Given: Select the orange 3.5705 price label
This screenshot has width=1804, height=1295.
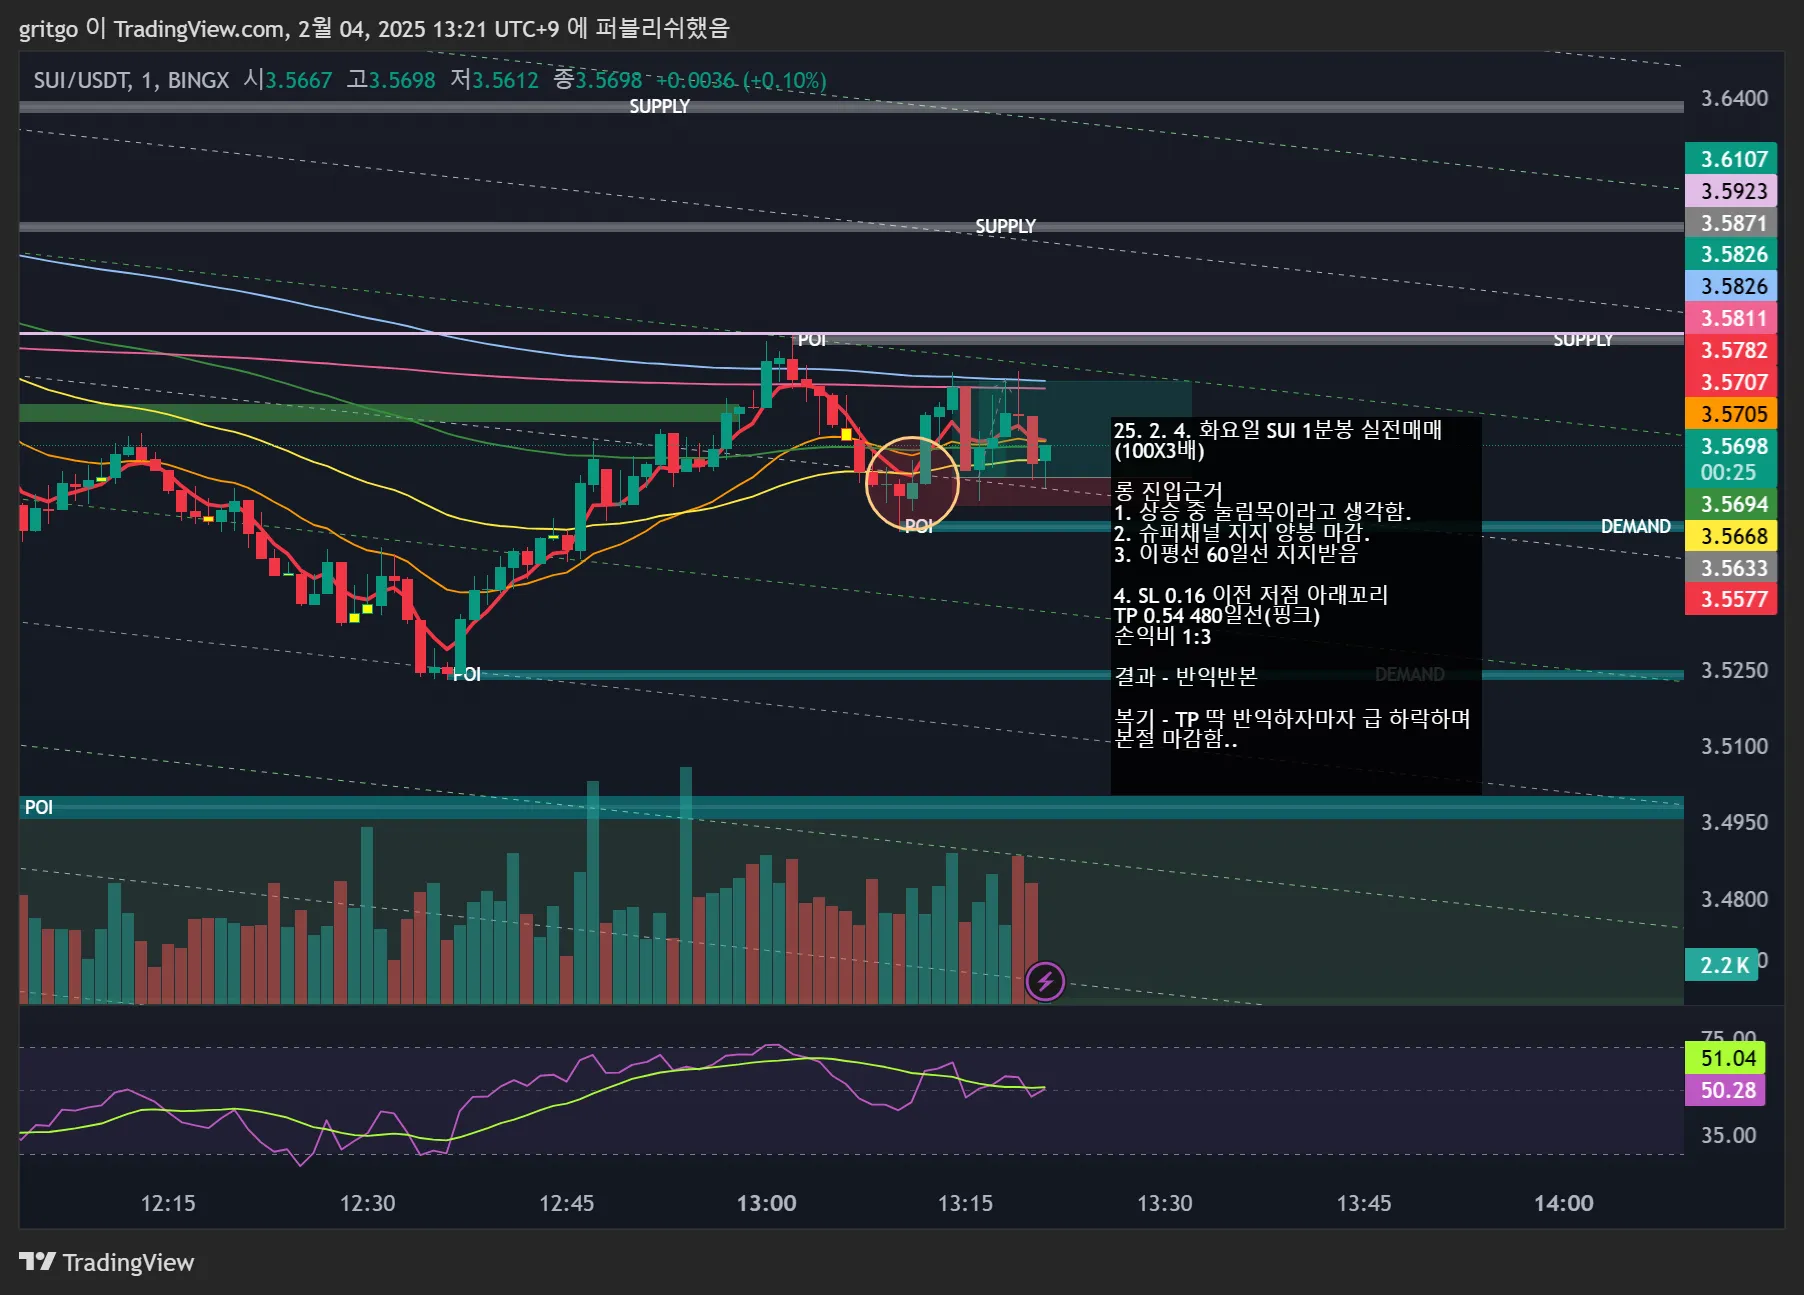Looking at the screenshot, I should tap(1731, 414).
